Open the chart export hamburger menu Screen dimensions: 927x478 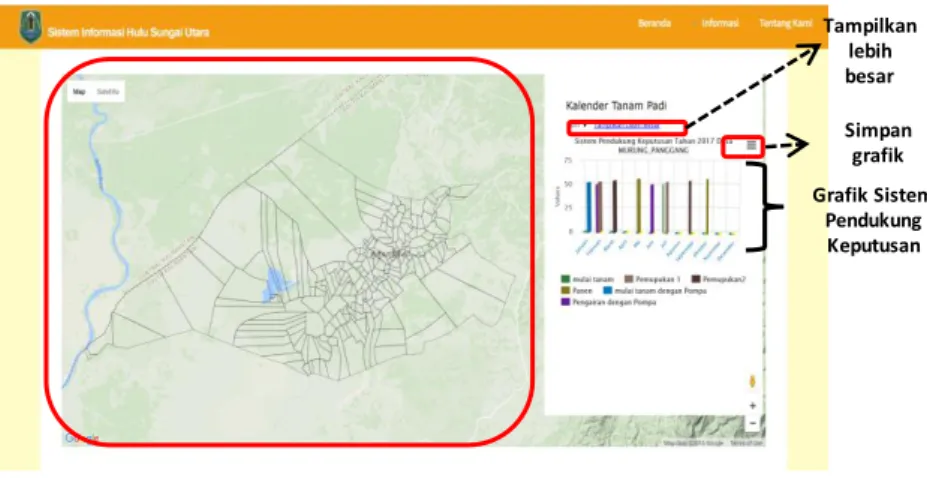pyautogui.click(x=751, y=145)
